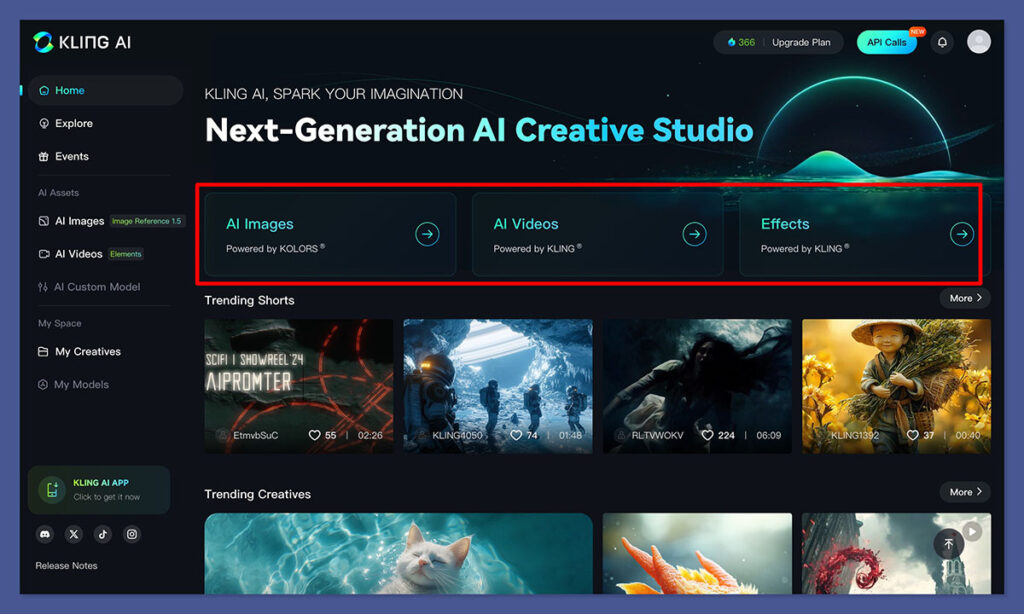Screen dimensions: 1024x614
Task: Open the Events section from the sidebar
Action: 68,156
